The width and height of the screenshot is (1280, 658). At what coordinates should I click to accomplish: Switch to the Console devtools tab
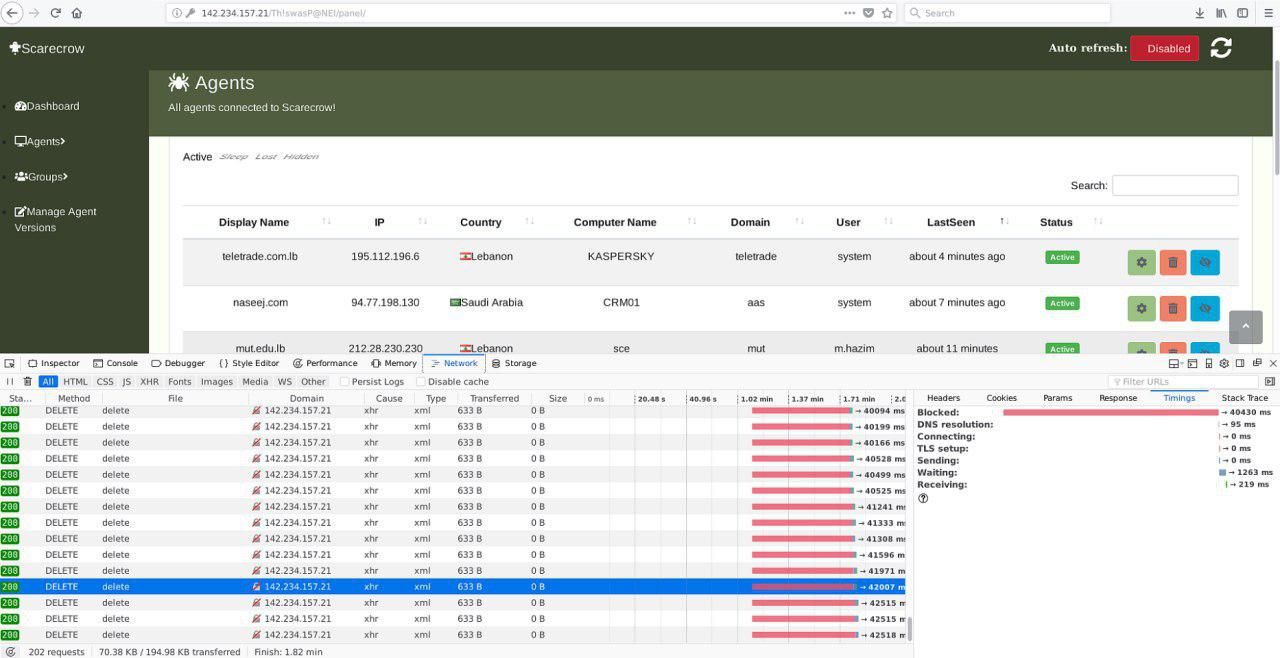coord(115,363)
